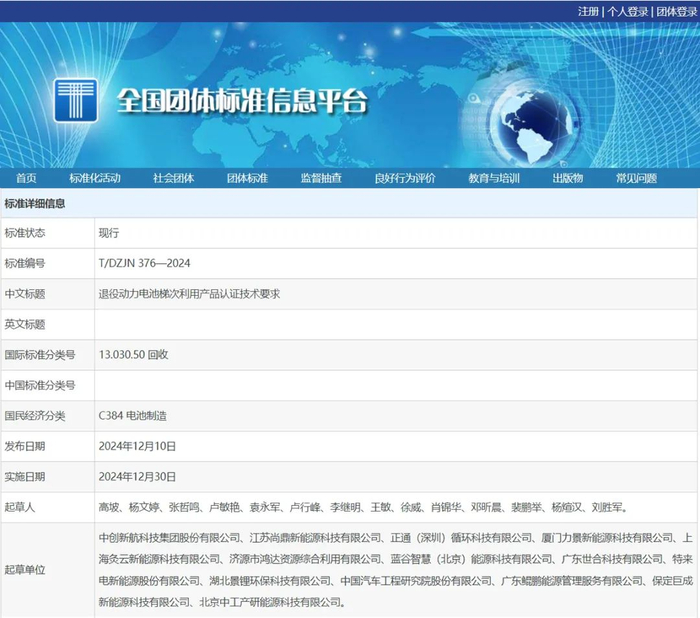Image resolution: width=700 pixels, height=618 pixels.
Task: Open the 标准化活动 navigation menu
Action: point(95,178)
